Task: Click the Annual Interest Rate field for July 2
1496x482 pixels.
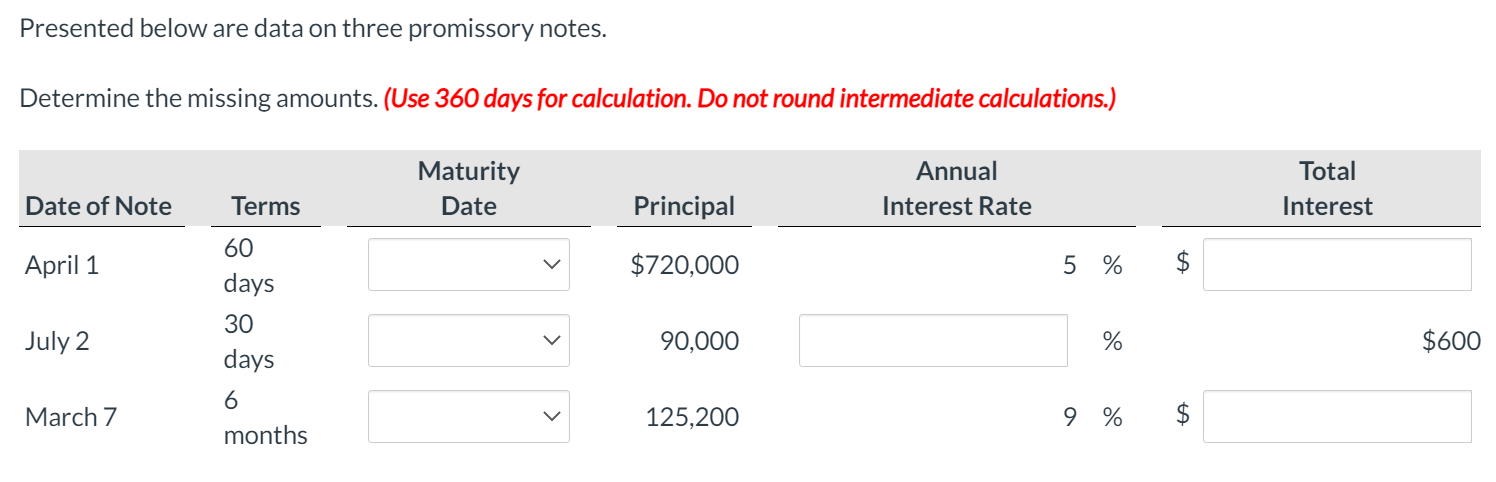Action: click(x=933, y=341)
